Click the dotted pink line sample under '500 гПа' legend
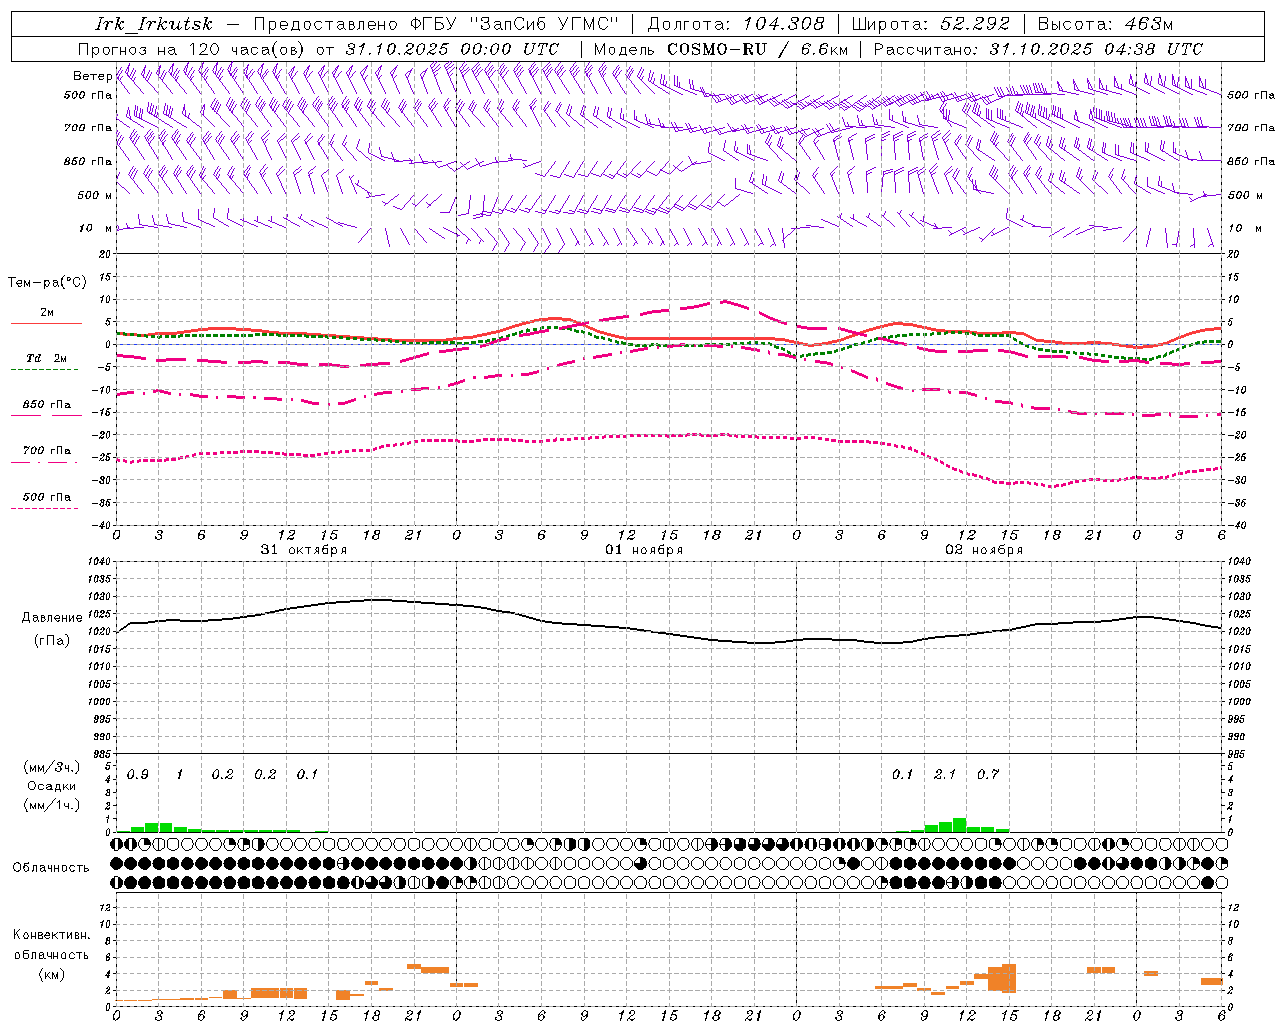The height and width of the screenshot is (1024, 1280). click(x=45, y=508)
